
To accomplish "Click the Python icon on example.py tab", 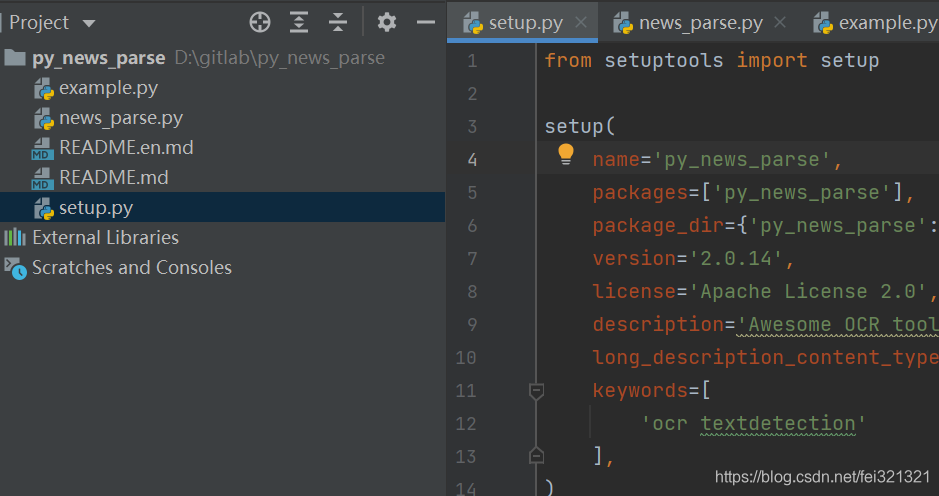I will (823, 23).
